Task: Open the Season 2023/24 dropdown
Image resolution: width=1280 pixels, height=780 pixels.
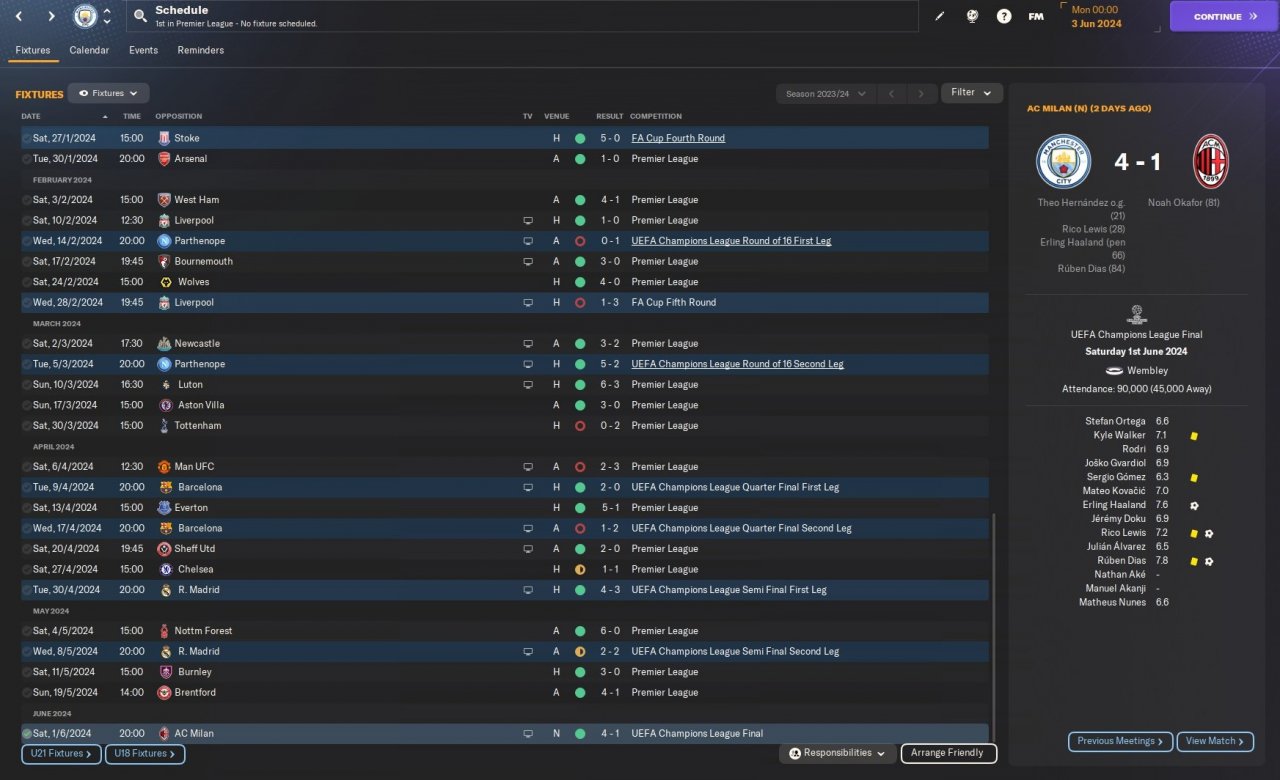Action: coord(825,93)
